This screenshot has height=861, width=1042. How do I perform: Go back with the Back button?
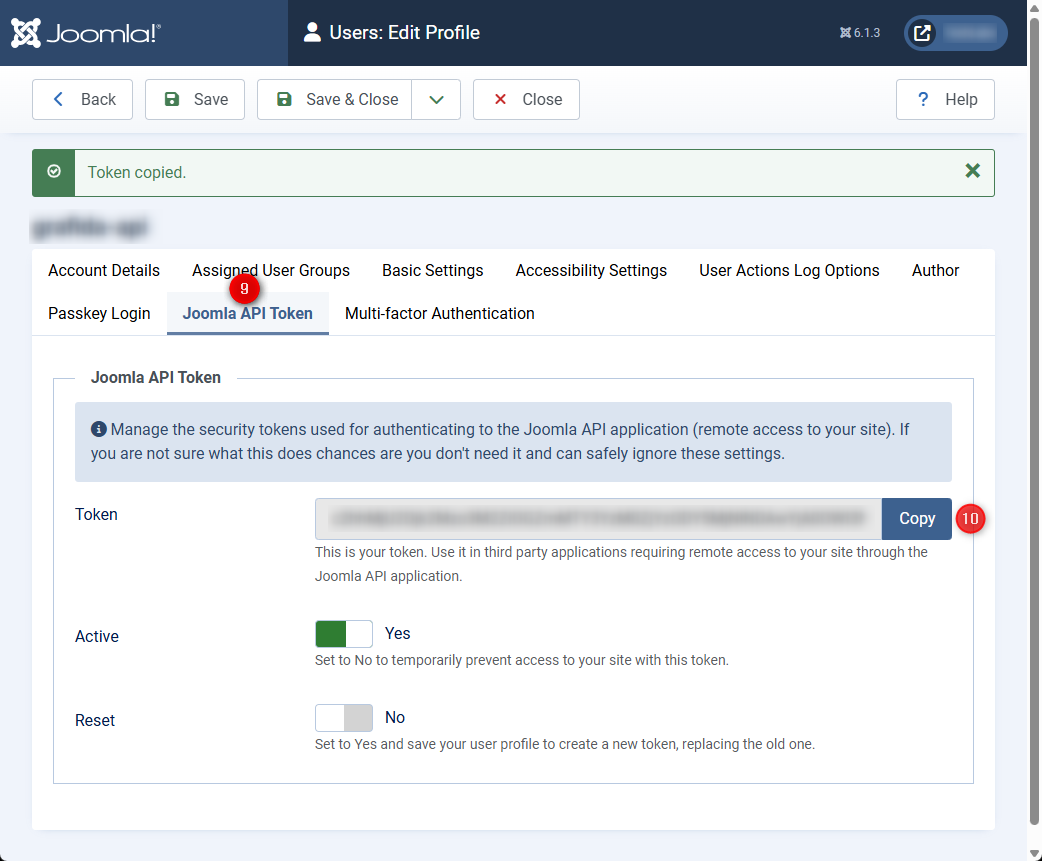click(82, 100)
